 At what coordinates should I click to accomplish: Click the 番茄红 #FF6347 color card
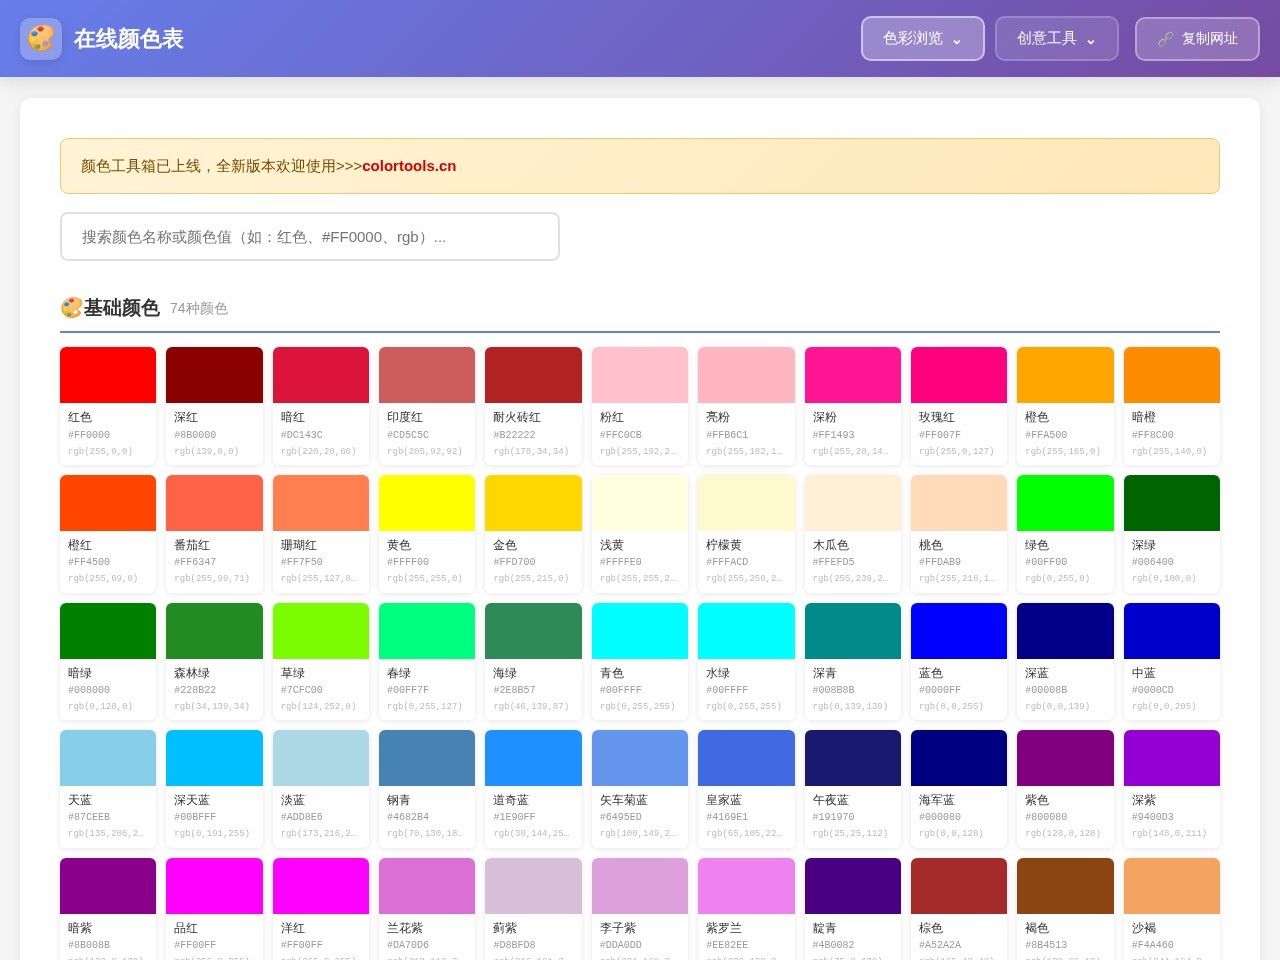click(214, 534)
